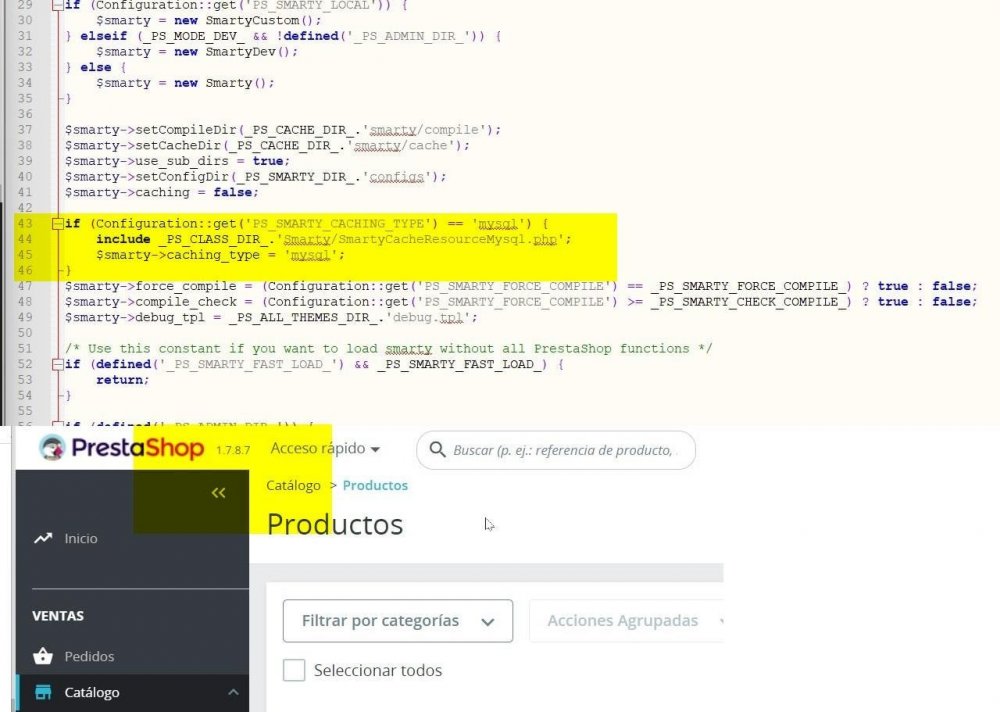Click the '$smarty->force_compile' code line
Screen dimensions: 1000x712
coord(521,286)
